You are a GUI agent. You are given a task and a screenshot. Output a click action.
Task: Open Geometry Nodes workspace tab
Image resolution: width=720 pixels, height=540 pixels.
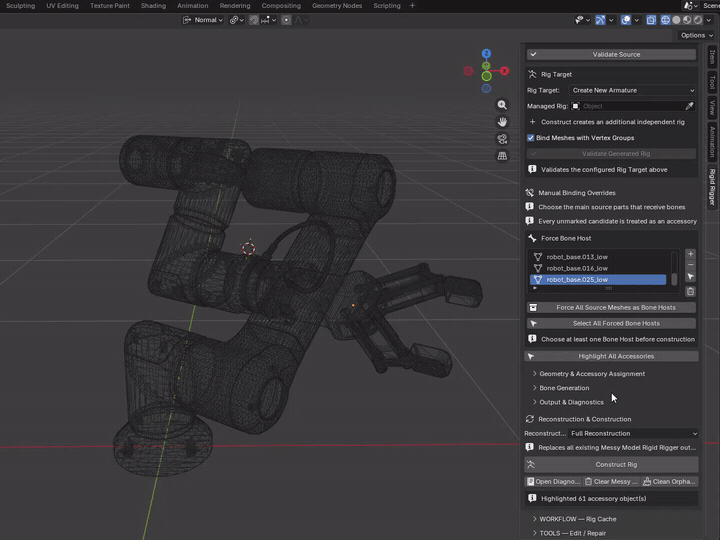pyautogui.click(x=337, y=6)
